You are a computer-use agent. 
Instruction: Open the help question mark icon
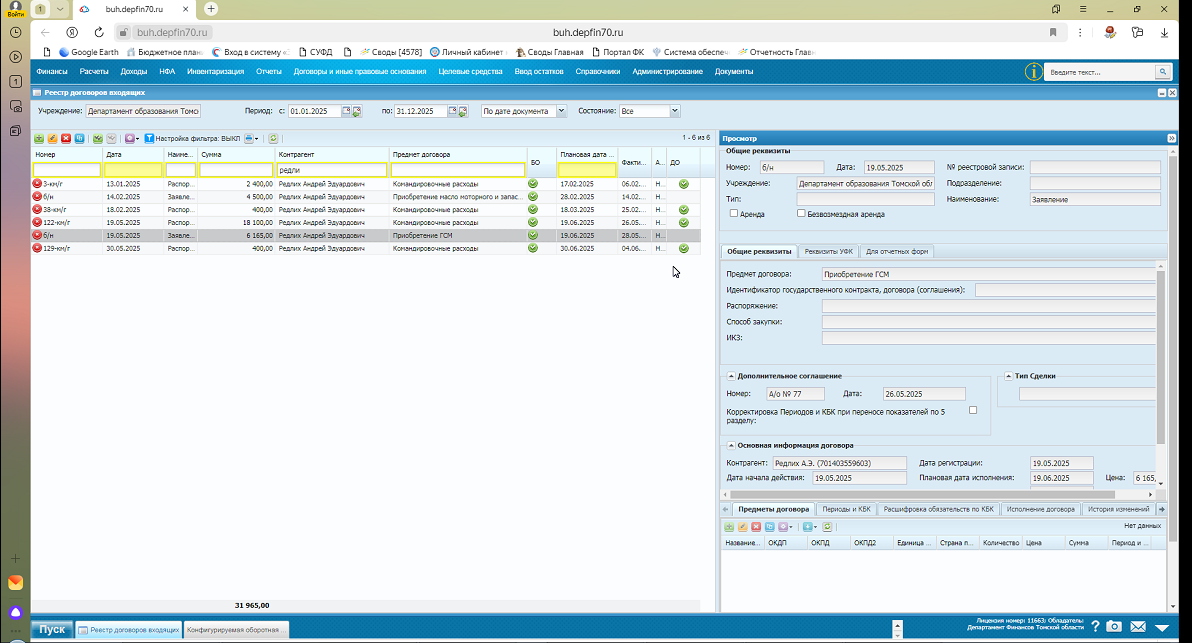click(1095, 627)
